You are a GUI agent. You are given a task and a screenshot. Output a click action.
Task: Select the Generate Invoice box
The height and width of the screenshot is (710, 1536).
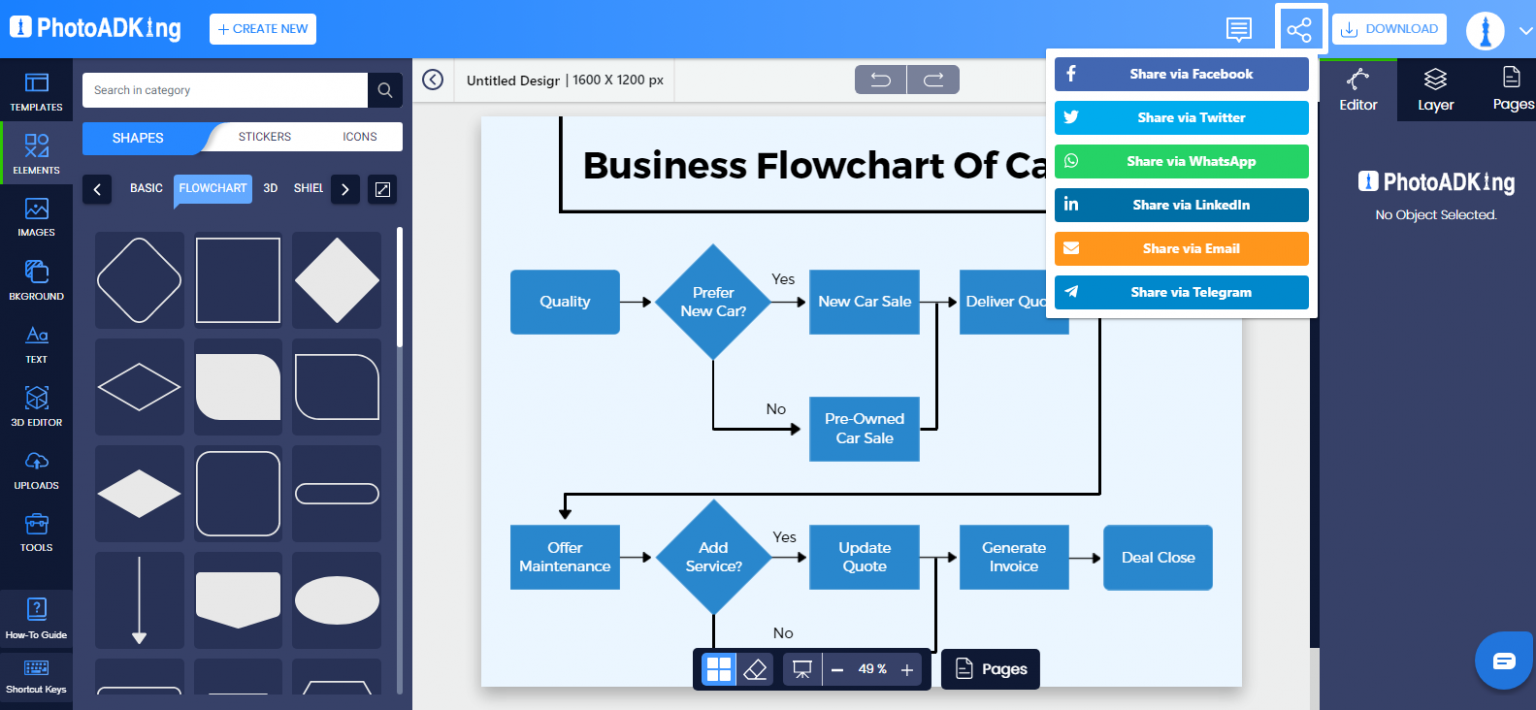[1014, 557]
